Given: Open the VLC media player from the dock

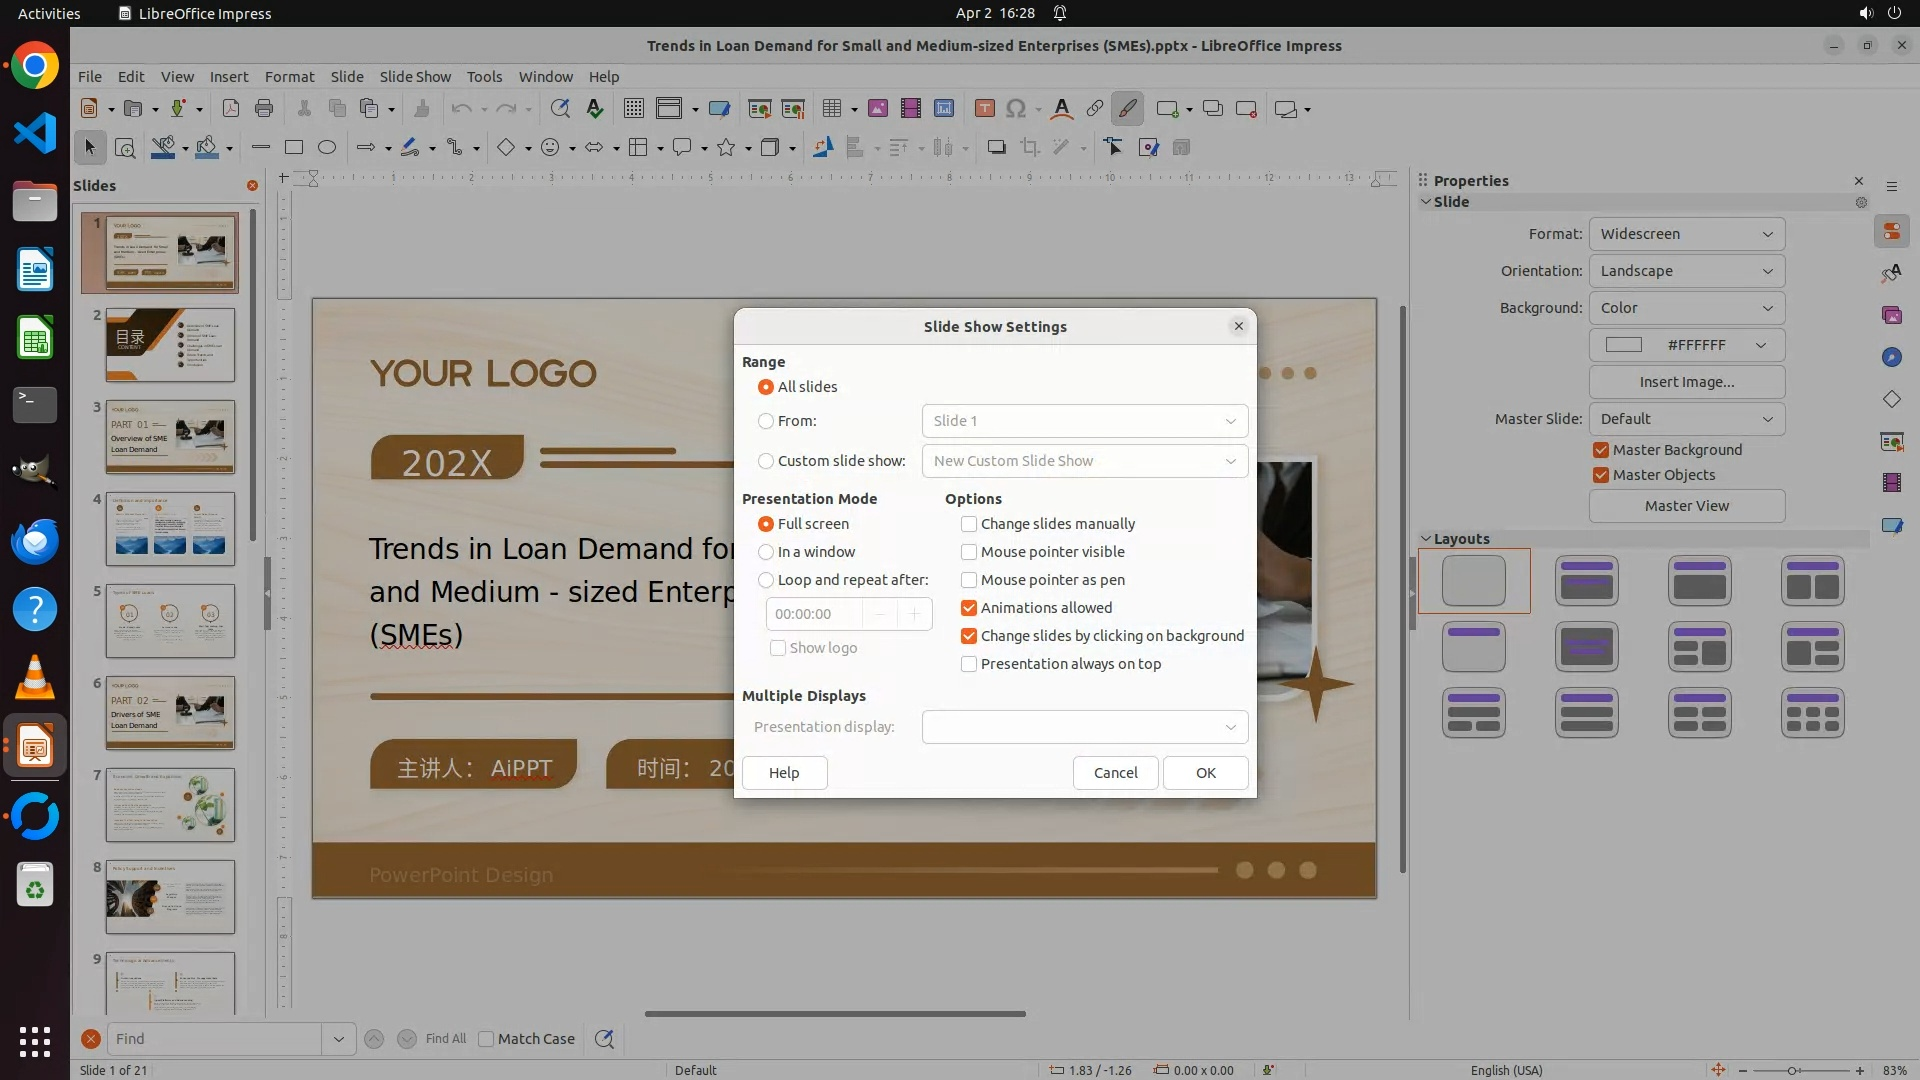Looking at the screenshot, I should tap(35, 679).
